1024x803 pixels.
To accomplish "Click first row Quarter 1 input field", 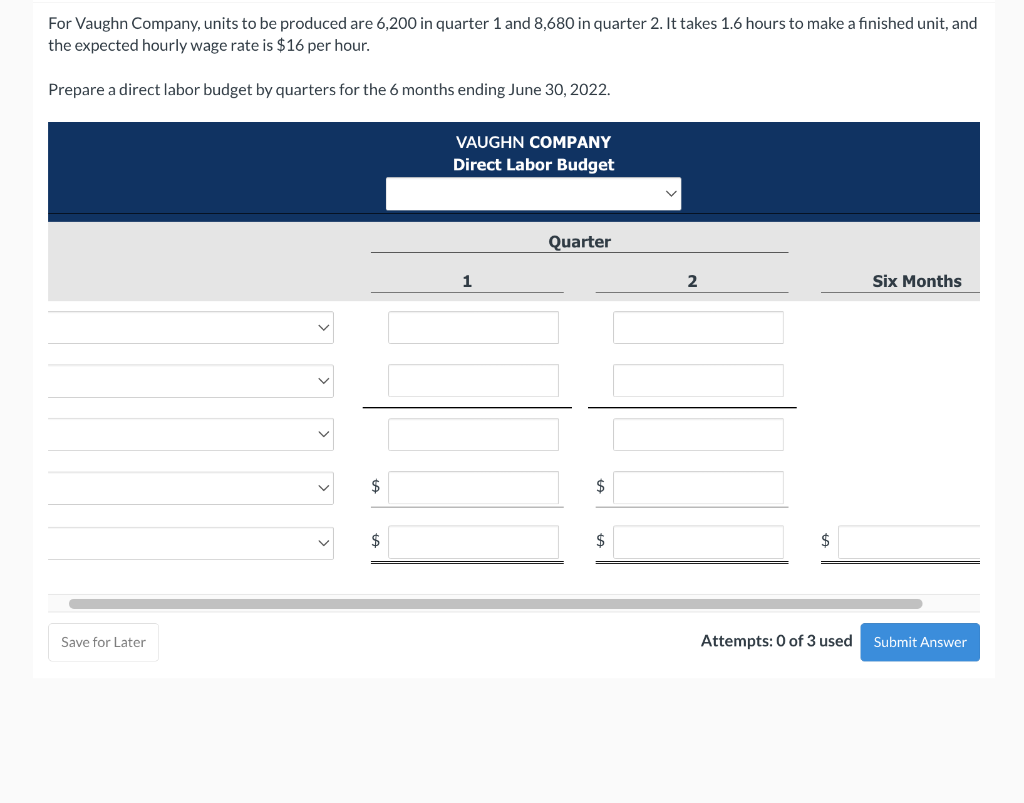I will (473, 328).
